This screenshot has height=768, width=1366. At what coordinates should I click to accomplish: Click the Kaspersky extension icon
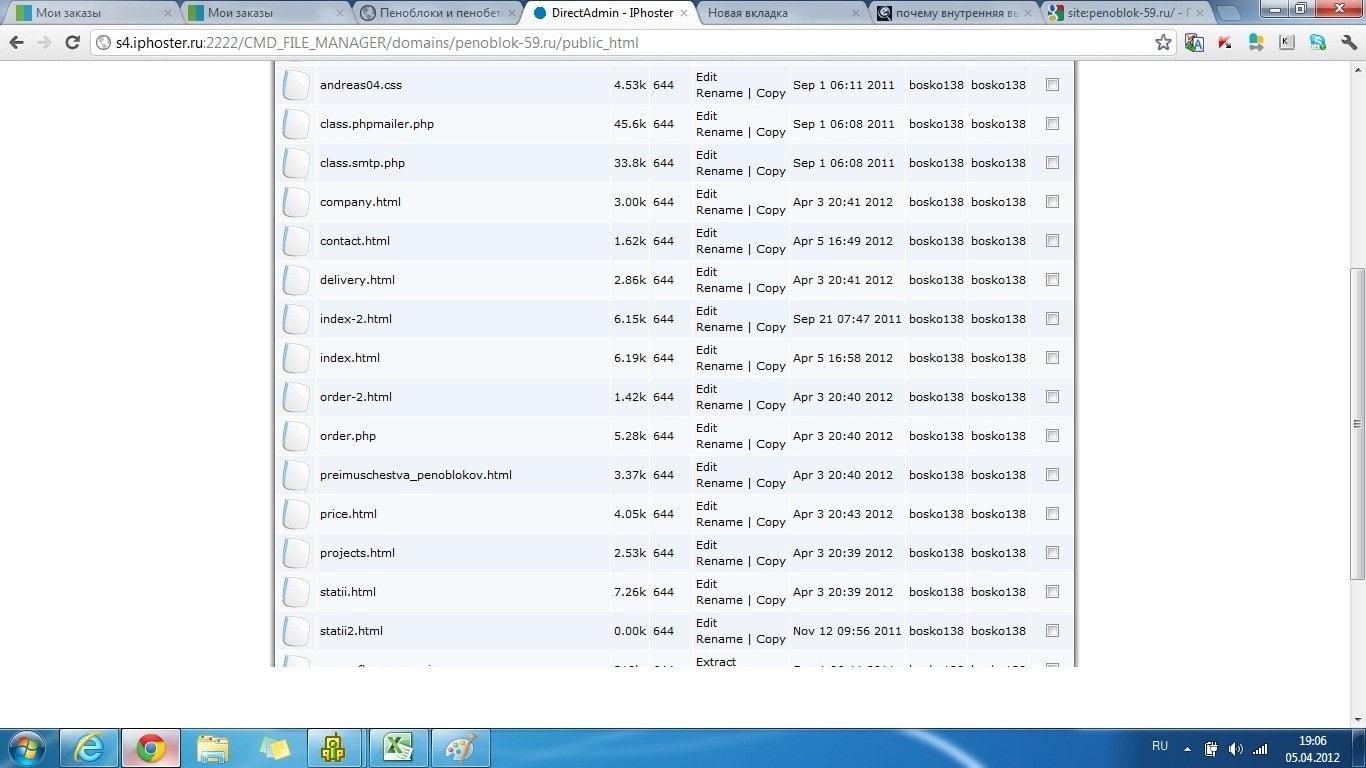pyautogui.click(x=1225, y=43)
